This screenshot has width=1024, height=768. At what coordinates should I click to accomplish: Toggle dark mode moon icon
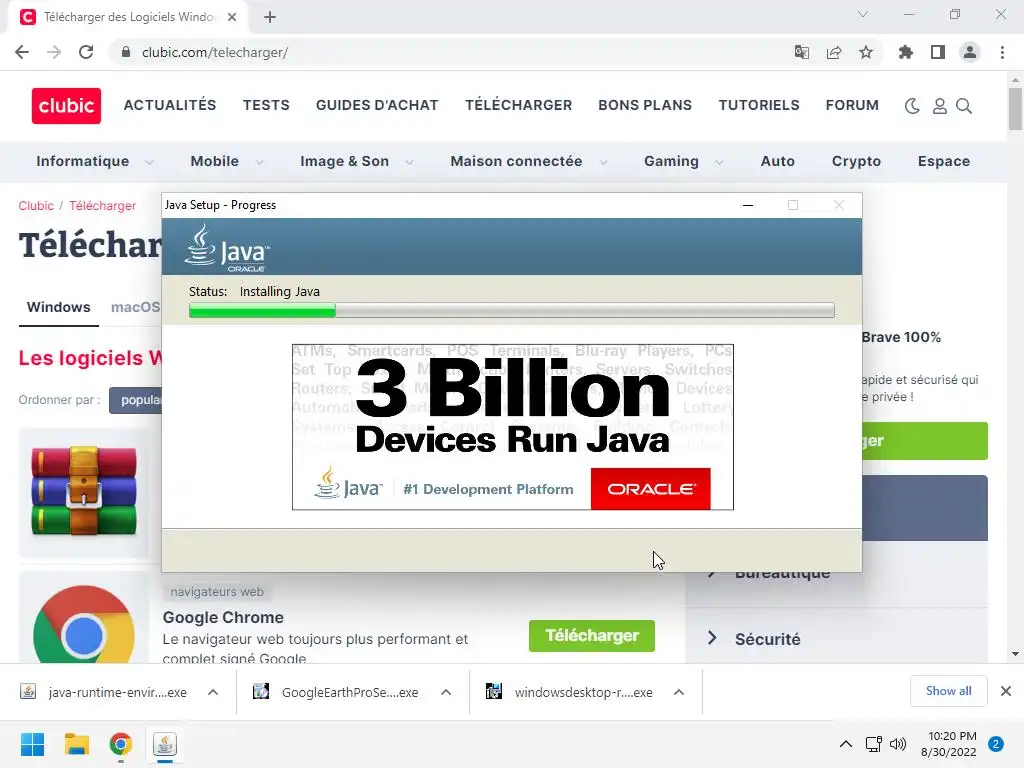click(x=912, y=106)
